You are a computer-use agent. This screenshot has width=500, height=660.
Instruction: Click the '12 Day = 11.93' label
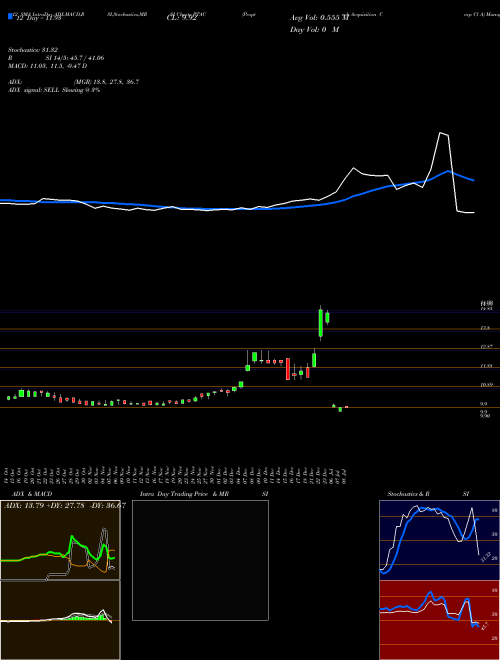39,18
